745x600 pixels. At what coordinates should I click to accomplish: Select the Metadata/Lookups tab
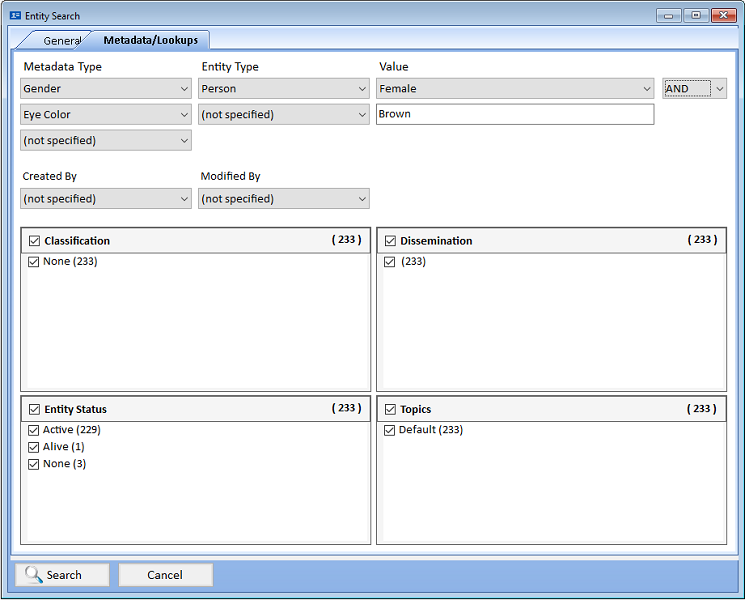pyautogui.click(x=150, y=40)
